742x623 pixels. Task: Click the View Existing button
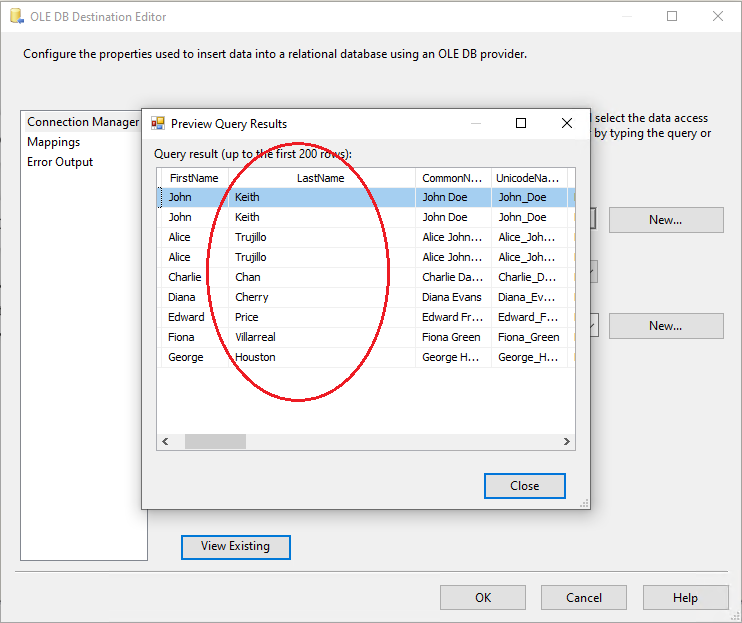coord(235,546)
